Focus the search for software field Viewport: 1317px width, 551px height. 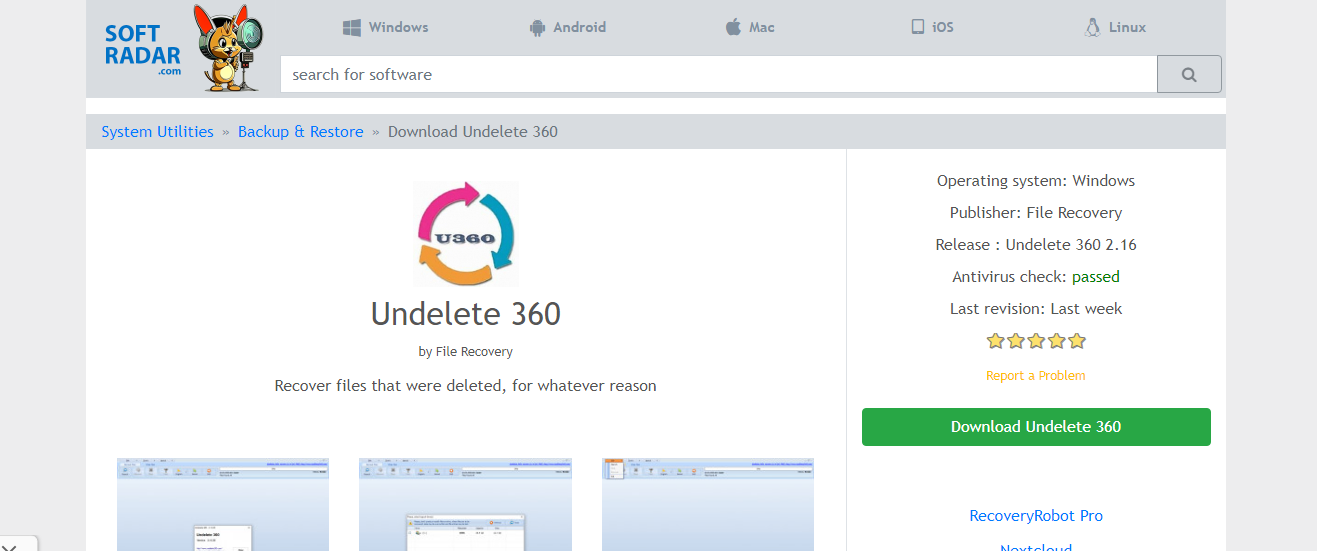click(718, 74)
